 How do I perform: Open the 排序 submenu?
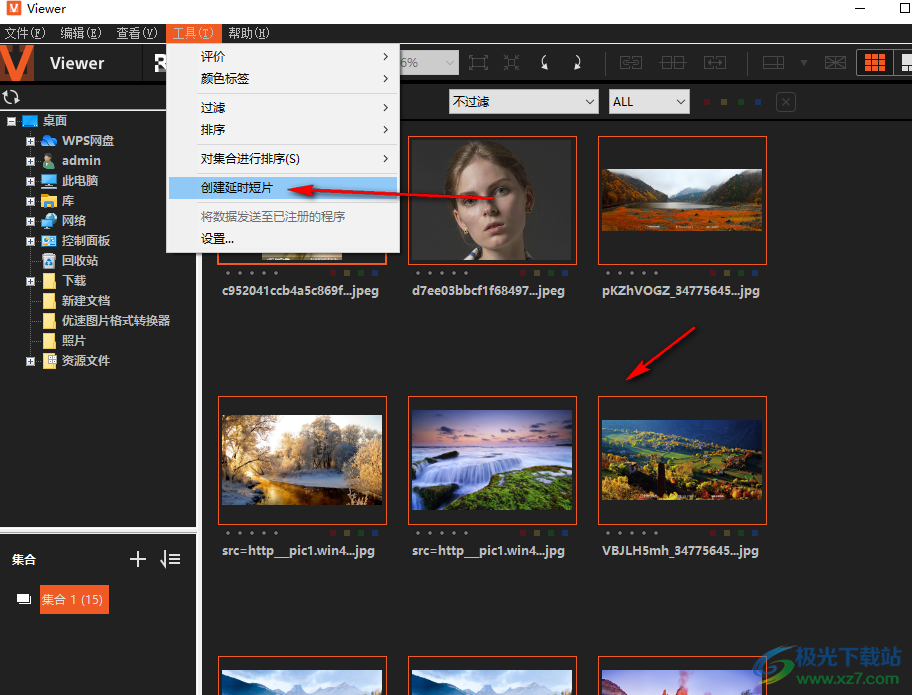(x=283, y=130)
